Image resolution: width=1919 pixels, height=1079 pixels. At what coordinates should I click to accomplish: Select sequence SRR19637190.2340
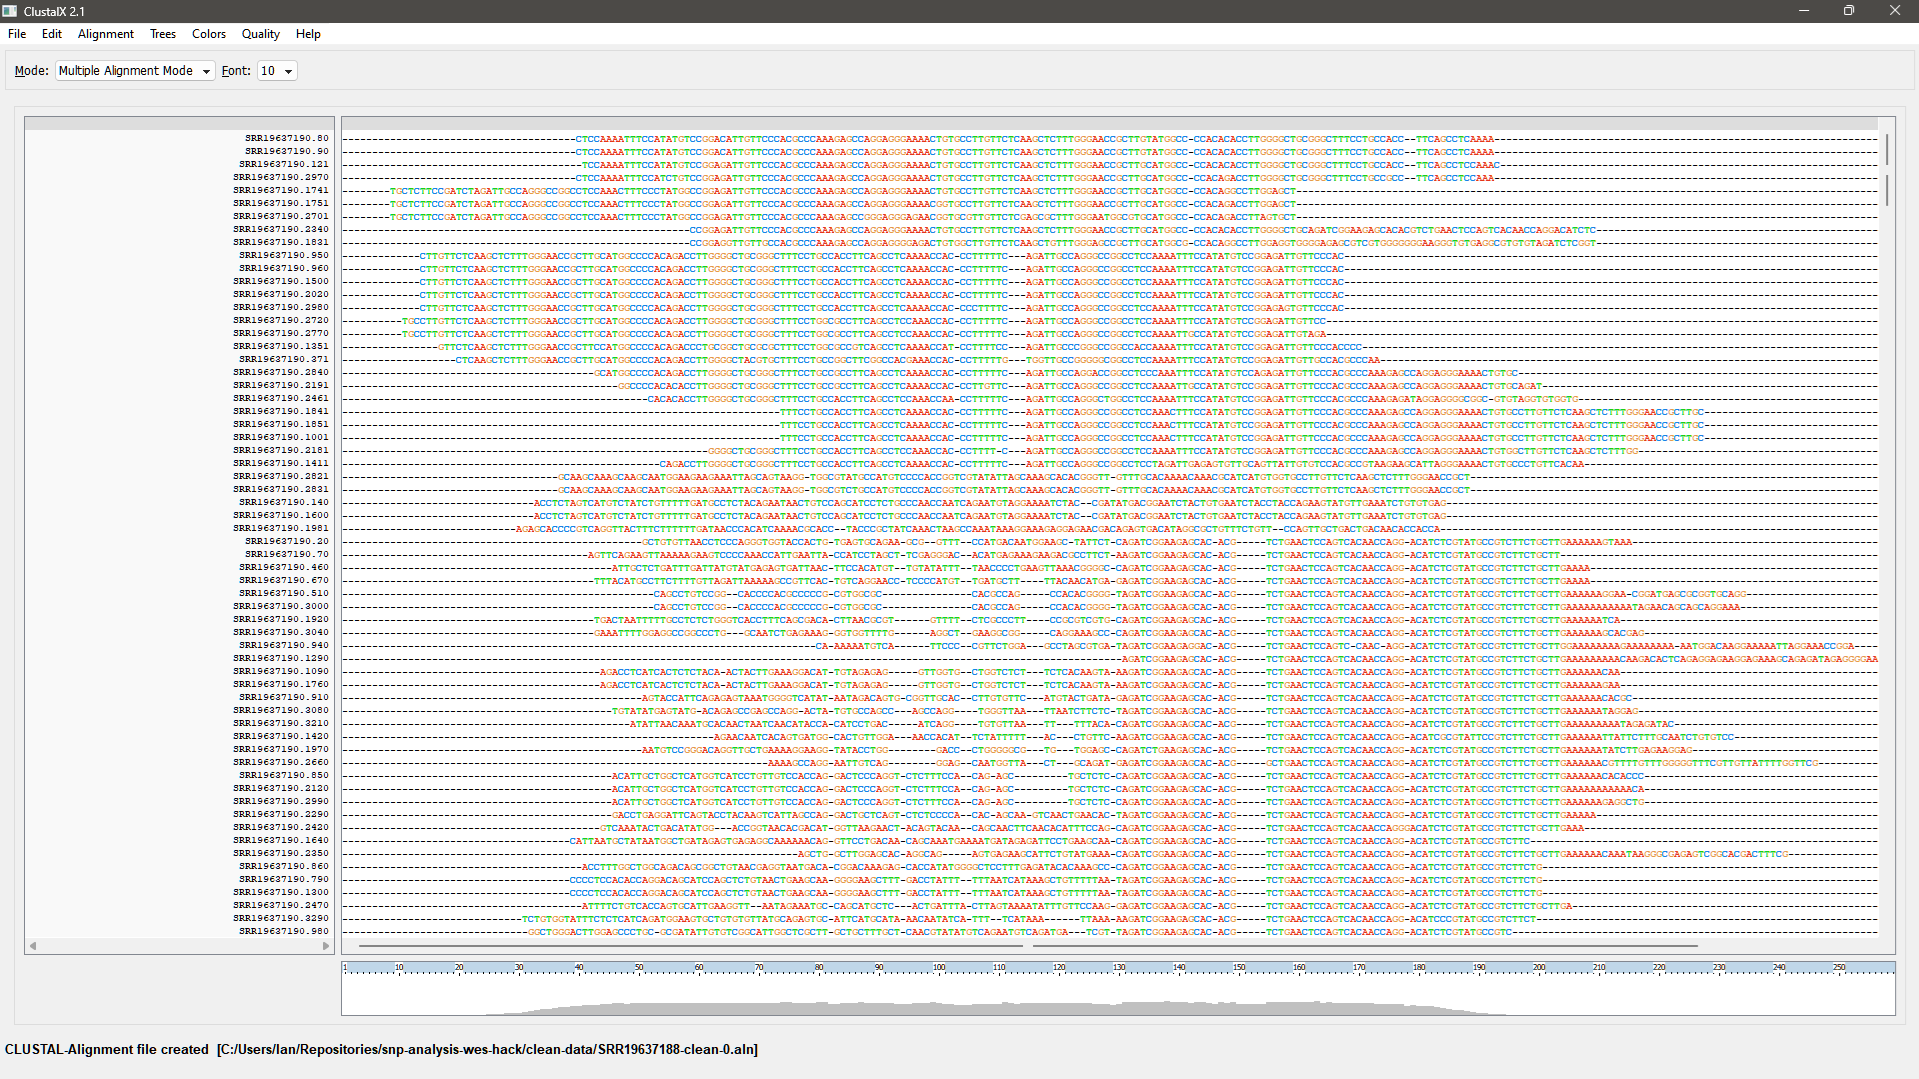[281, 229]
